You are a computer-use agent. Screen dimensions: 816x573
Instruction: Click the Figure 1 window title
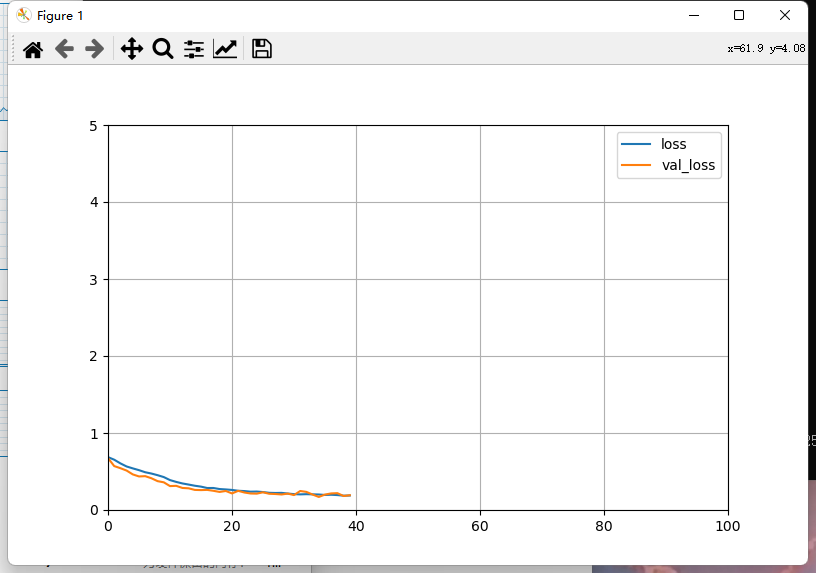60,16
